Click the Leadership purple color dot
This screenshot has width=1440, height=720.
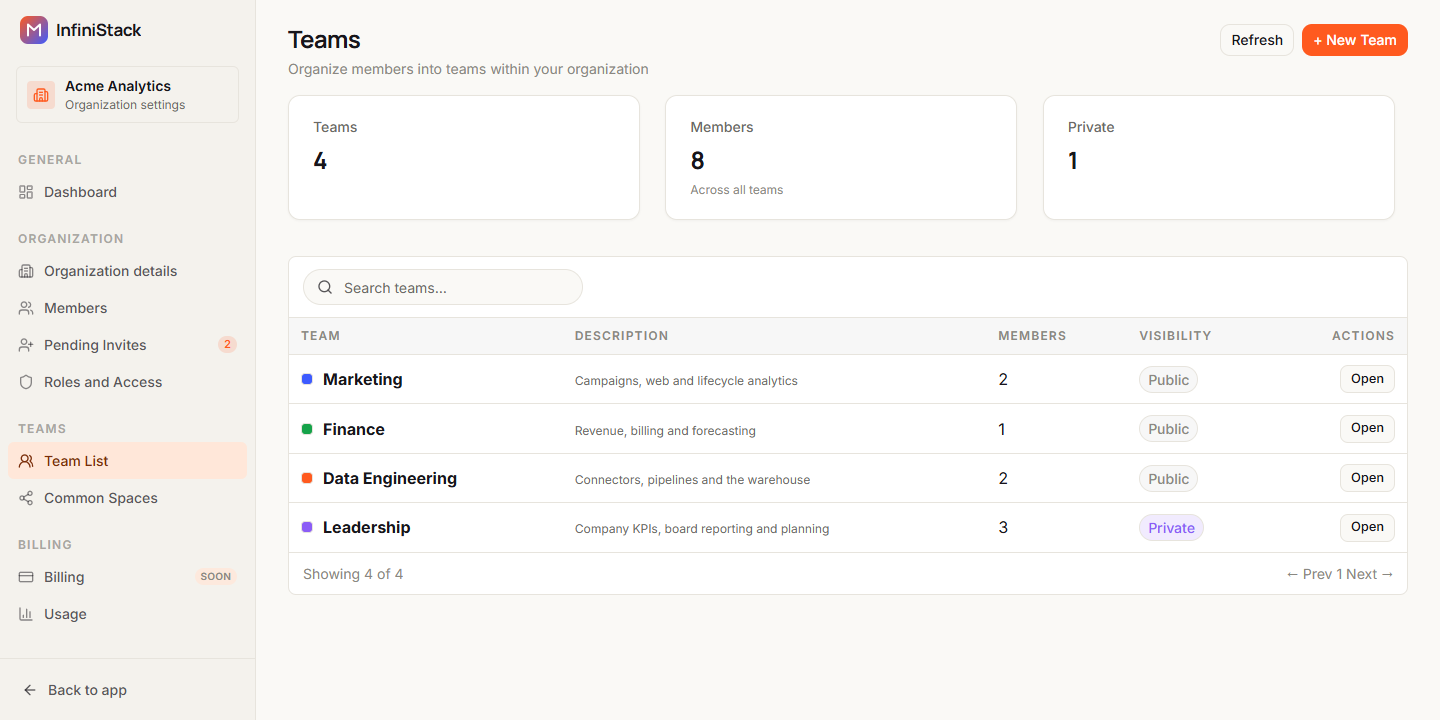point(307,527)
